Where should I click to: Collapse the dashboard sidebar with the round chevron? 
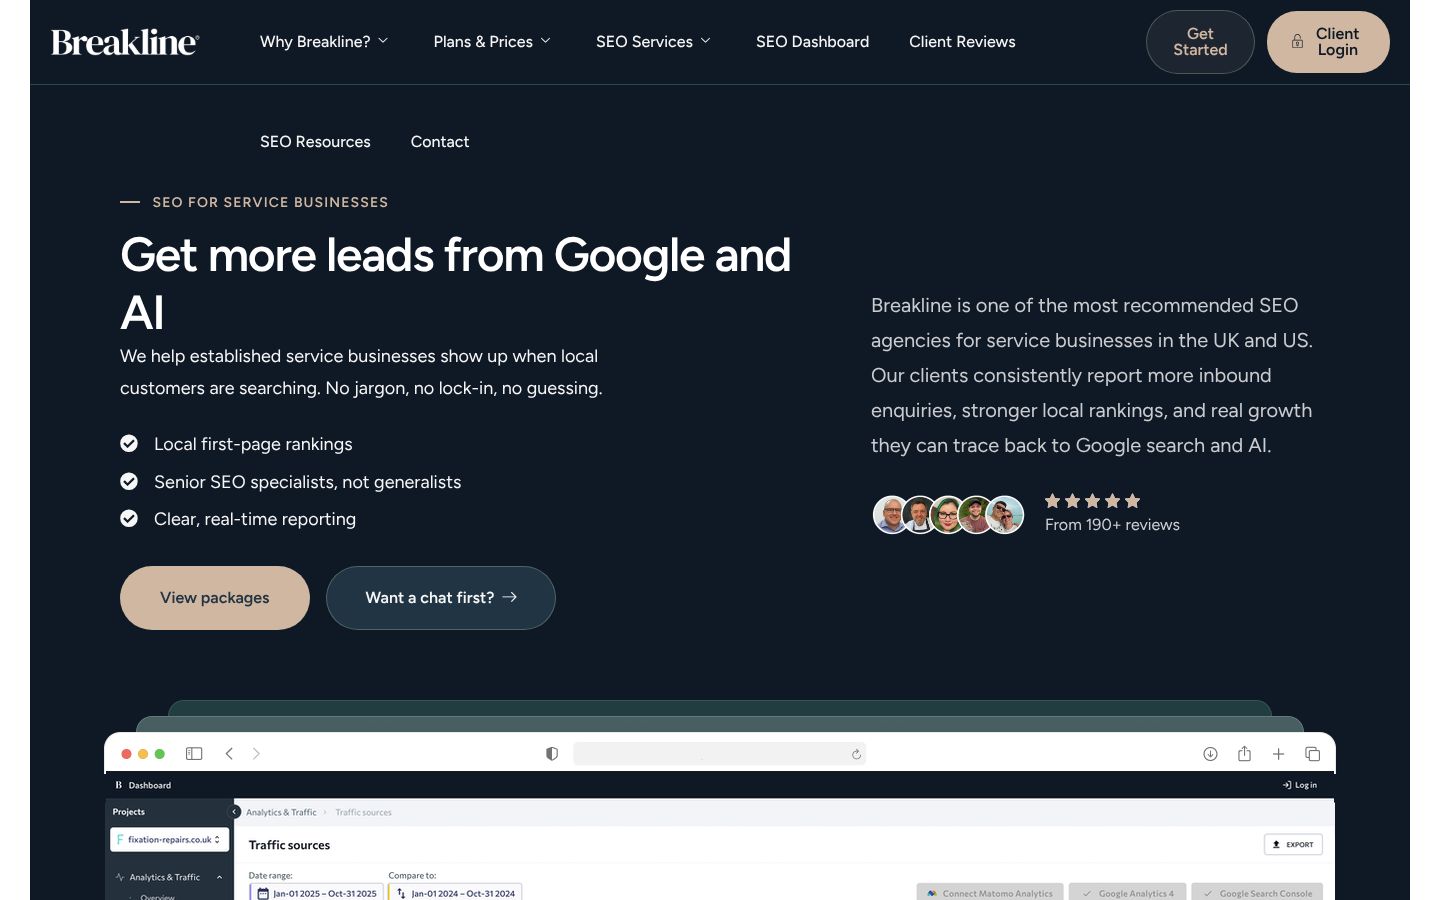235,812
